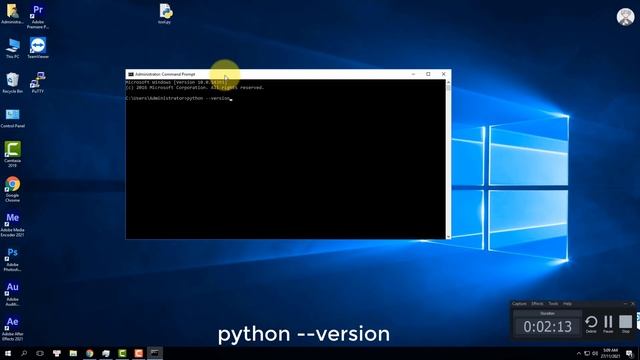Click the recorder duration 0:02:13 display
The width and height of the screenshot is (640, 360).
[x=547, y=327]
